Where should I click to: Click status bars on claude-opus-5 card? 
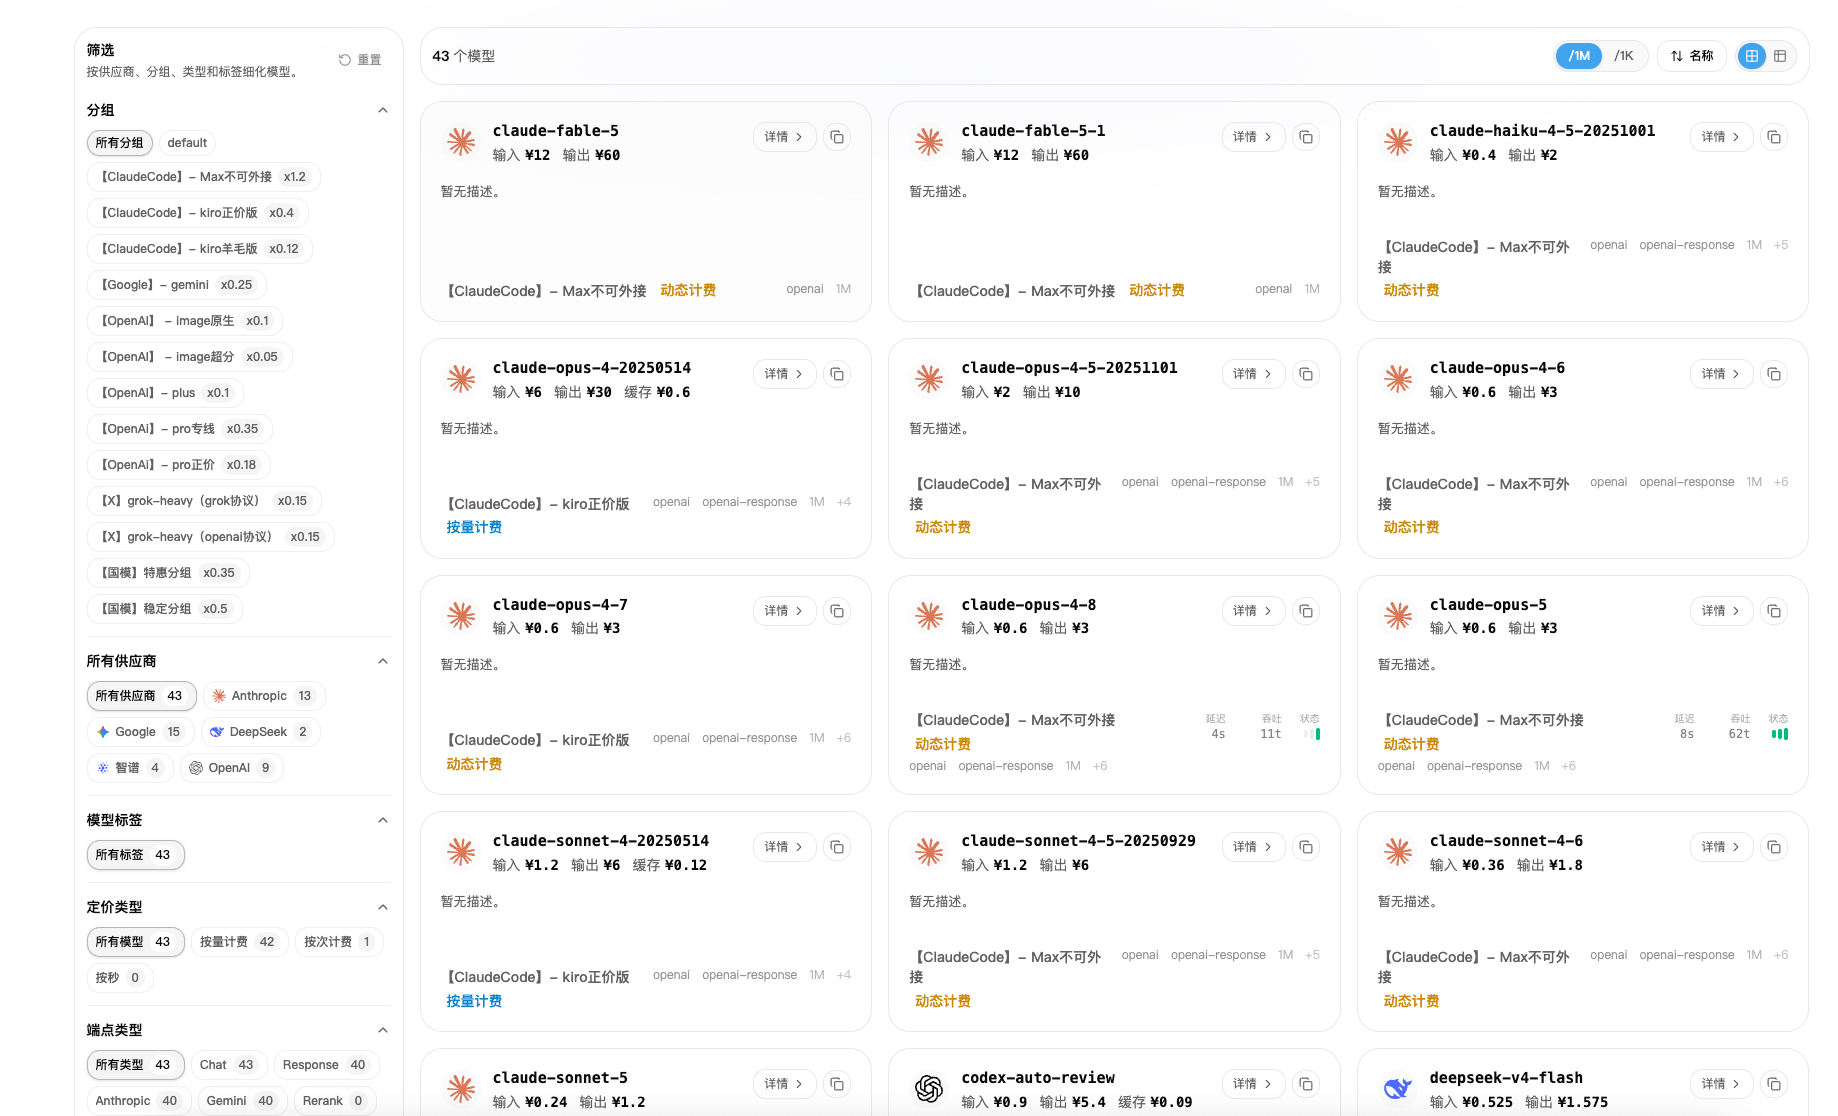(x=1780, y=734)
